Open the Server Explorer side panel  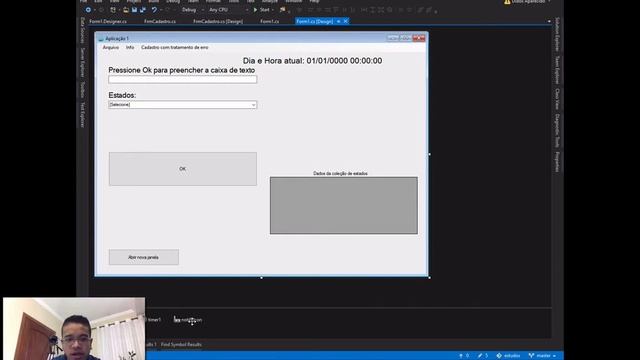82,62
